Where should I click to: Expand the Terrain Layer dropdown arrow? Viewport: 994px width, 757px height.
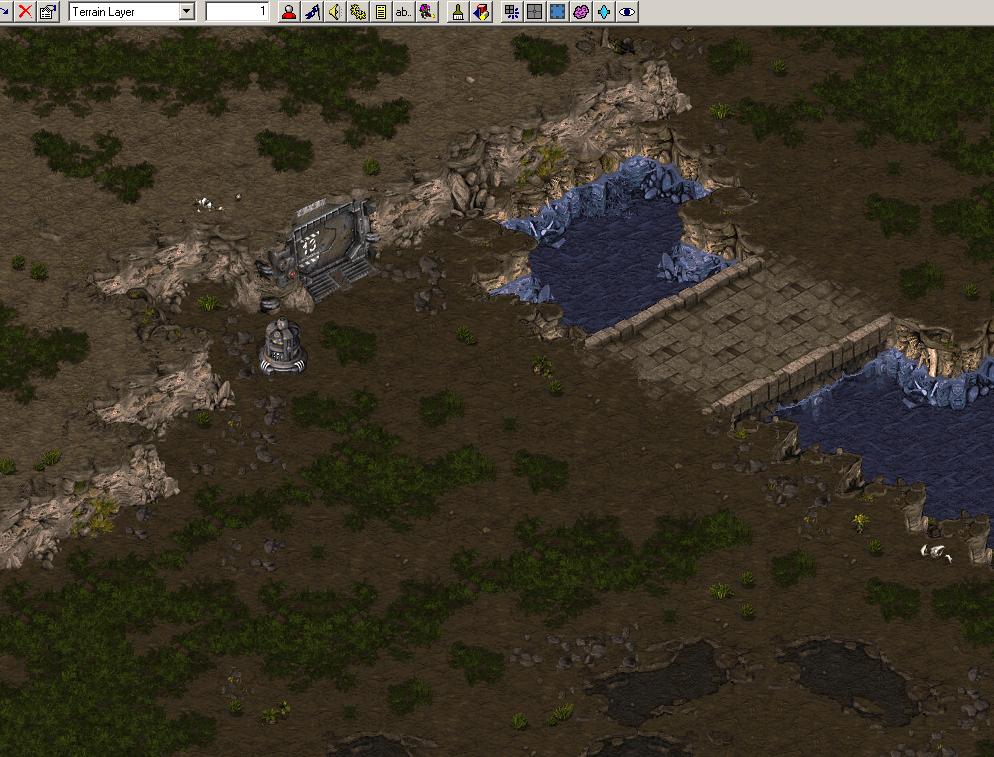[186, 12]
